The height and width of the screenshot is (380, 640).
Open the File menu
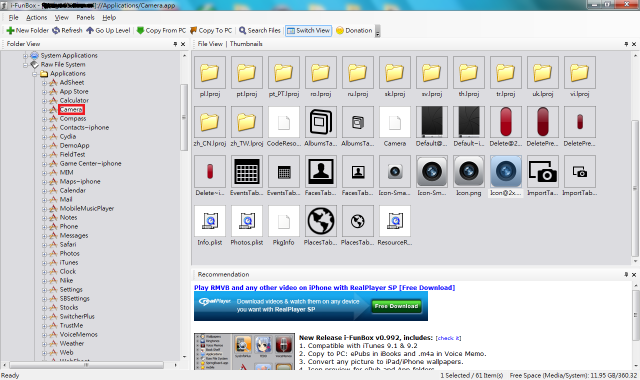point(13,18)
